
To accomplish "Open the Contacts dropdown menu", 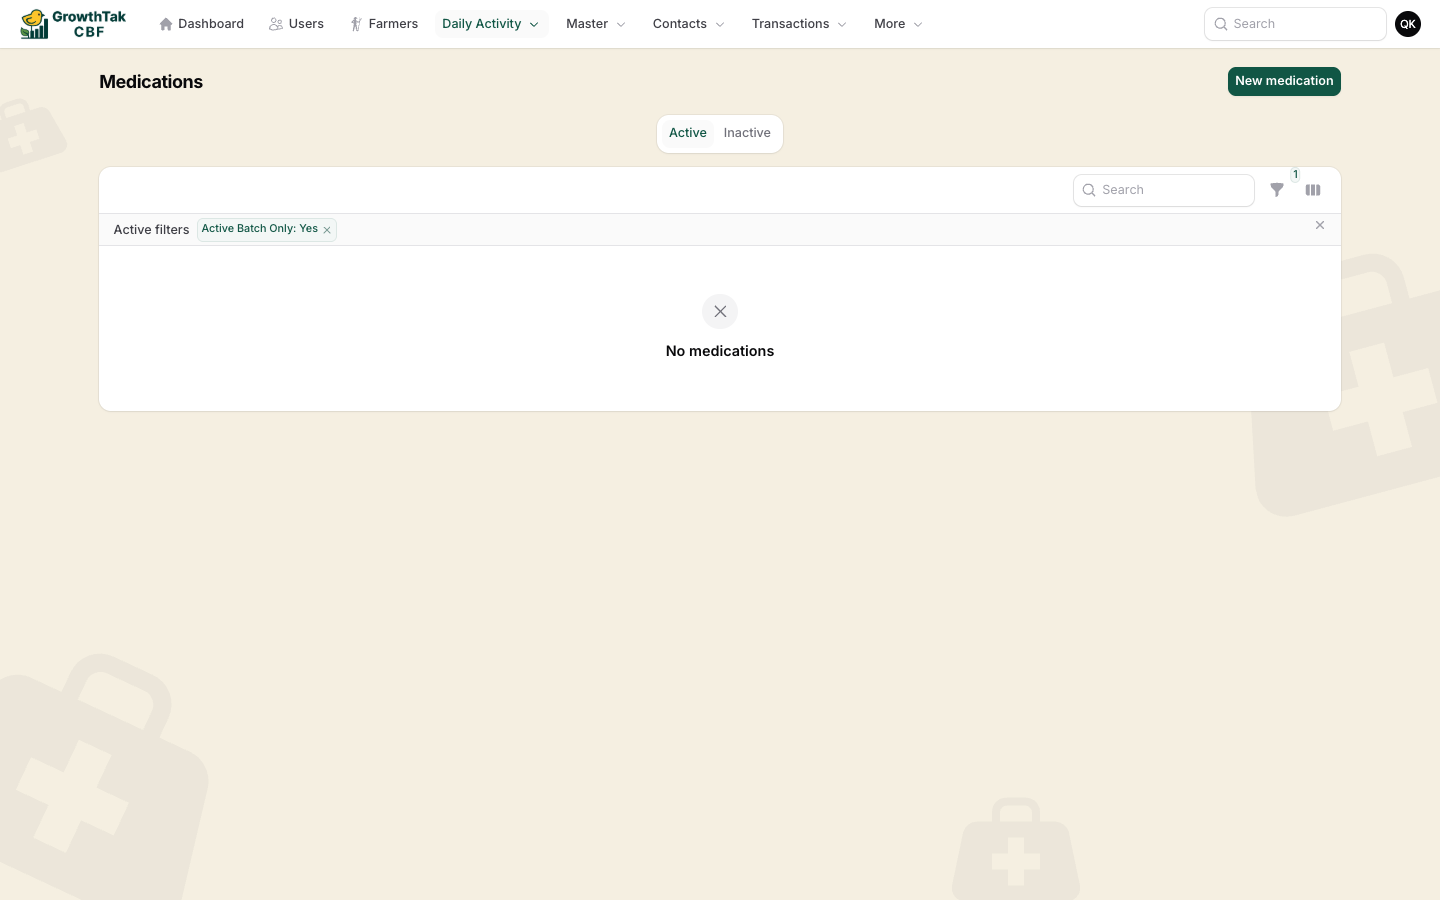I will (689, 24).
